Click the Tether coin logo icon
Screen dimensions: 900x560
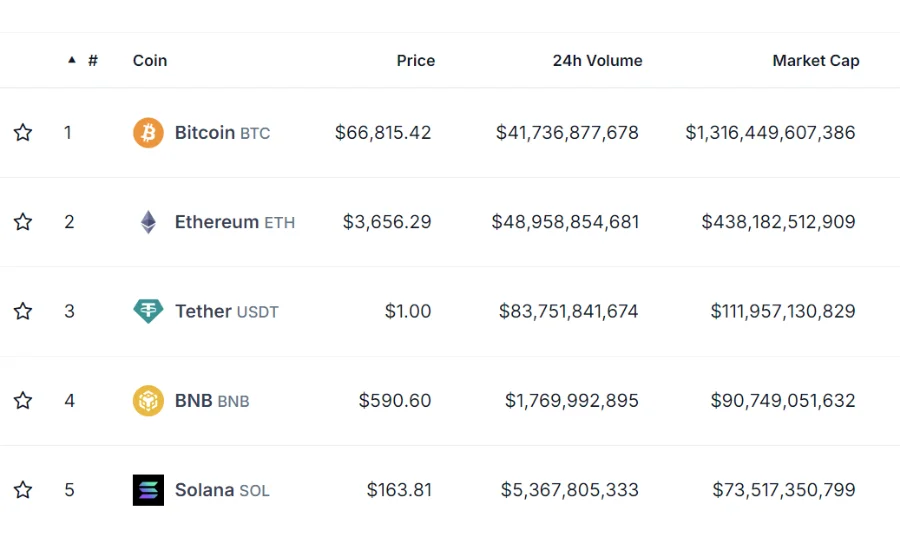(148, 311)
